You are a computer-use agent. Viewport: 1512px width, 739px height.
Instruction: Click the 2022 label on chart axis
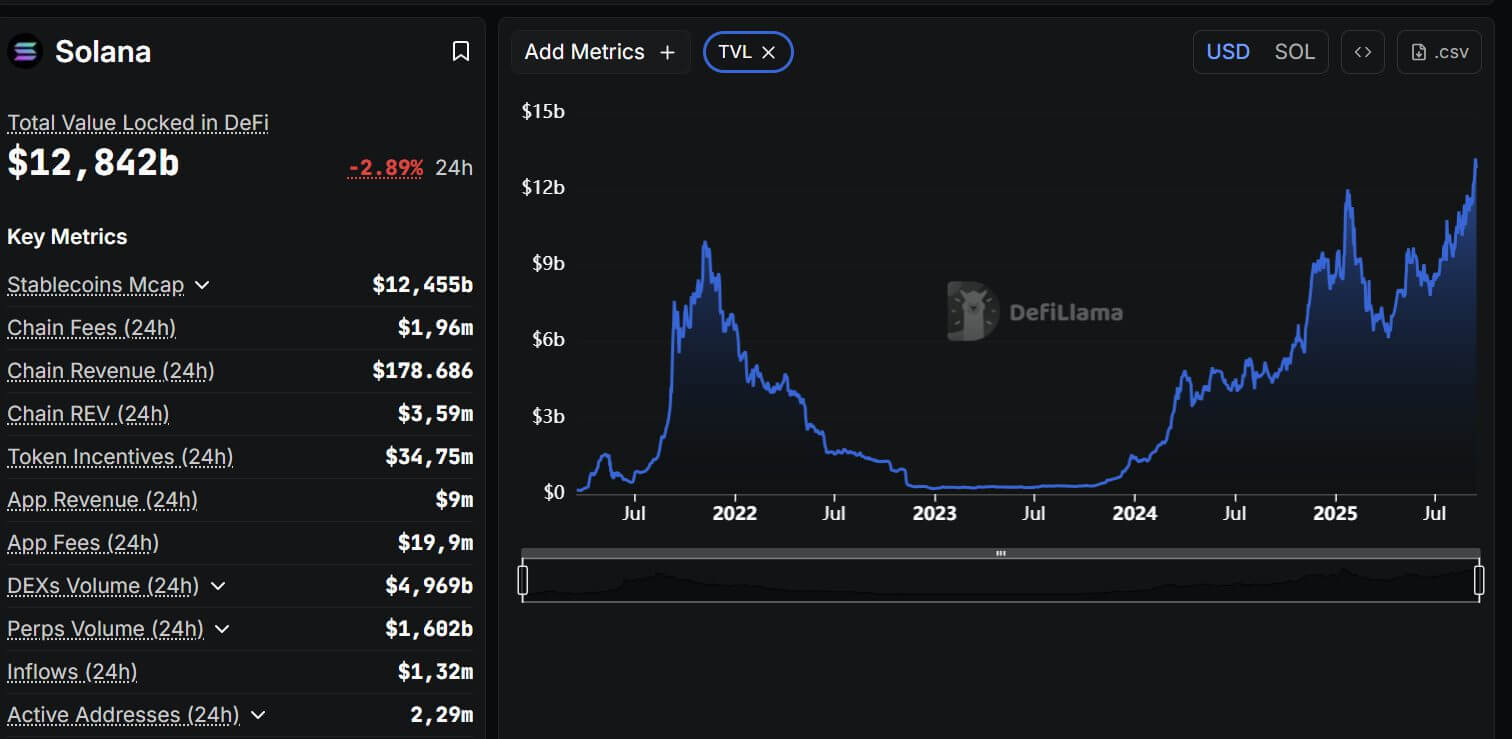[x=735, y=514]
